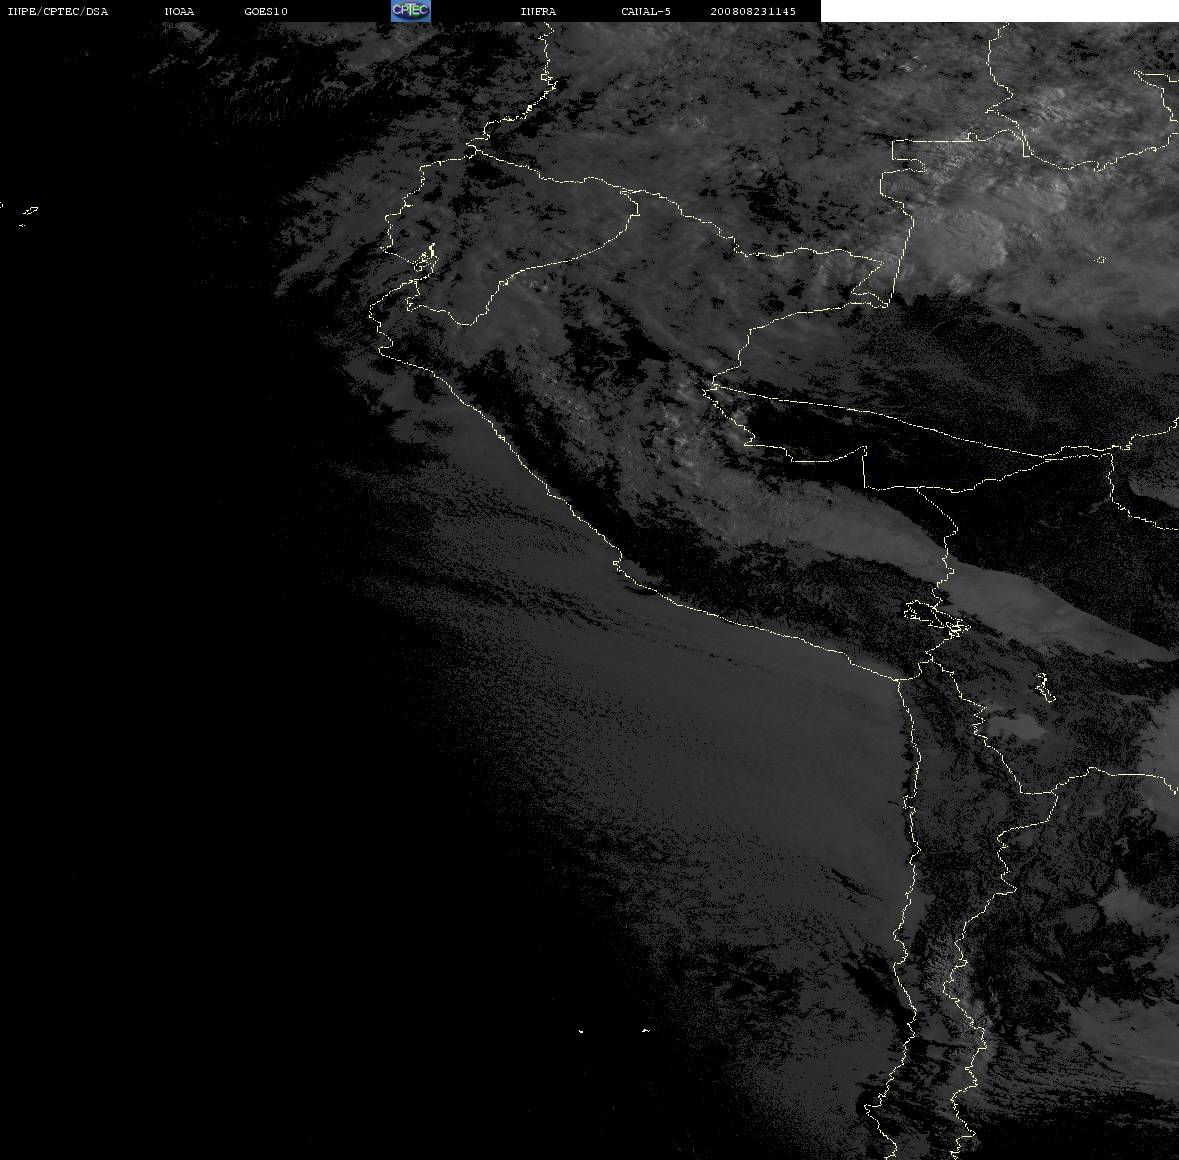Image resolution: width=1179 pixels, height=1160 pixels.
Task: Click the 200808231145 timestamp
Action: point(753,11)
